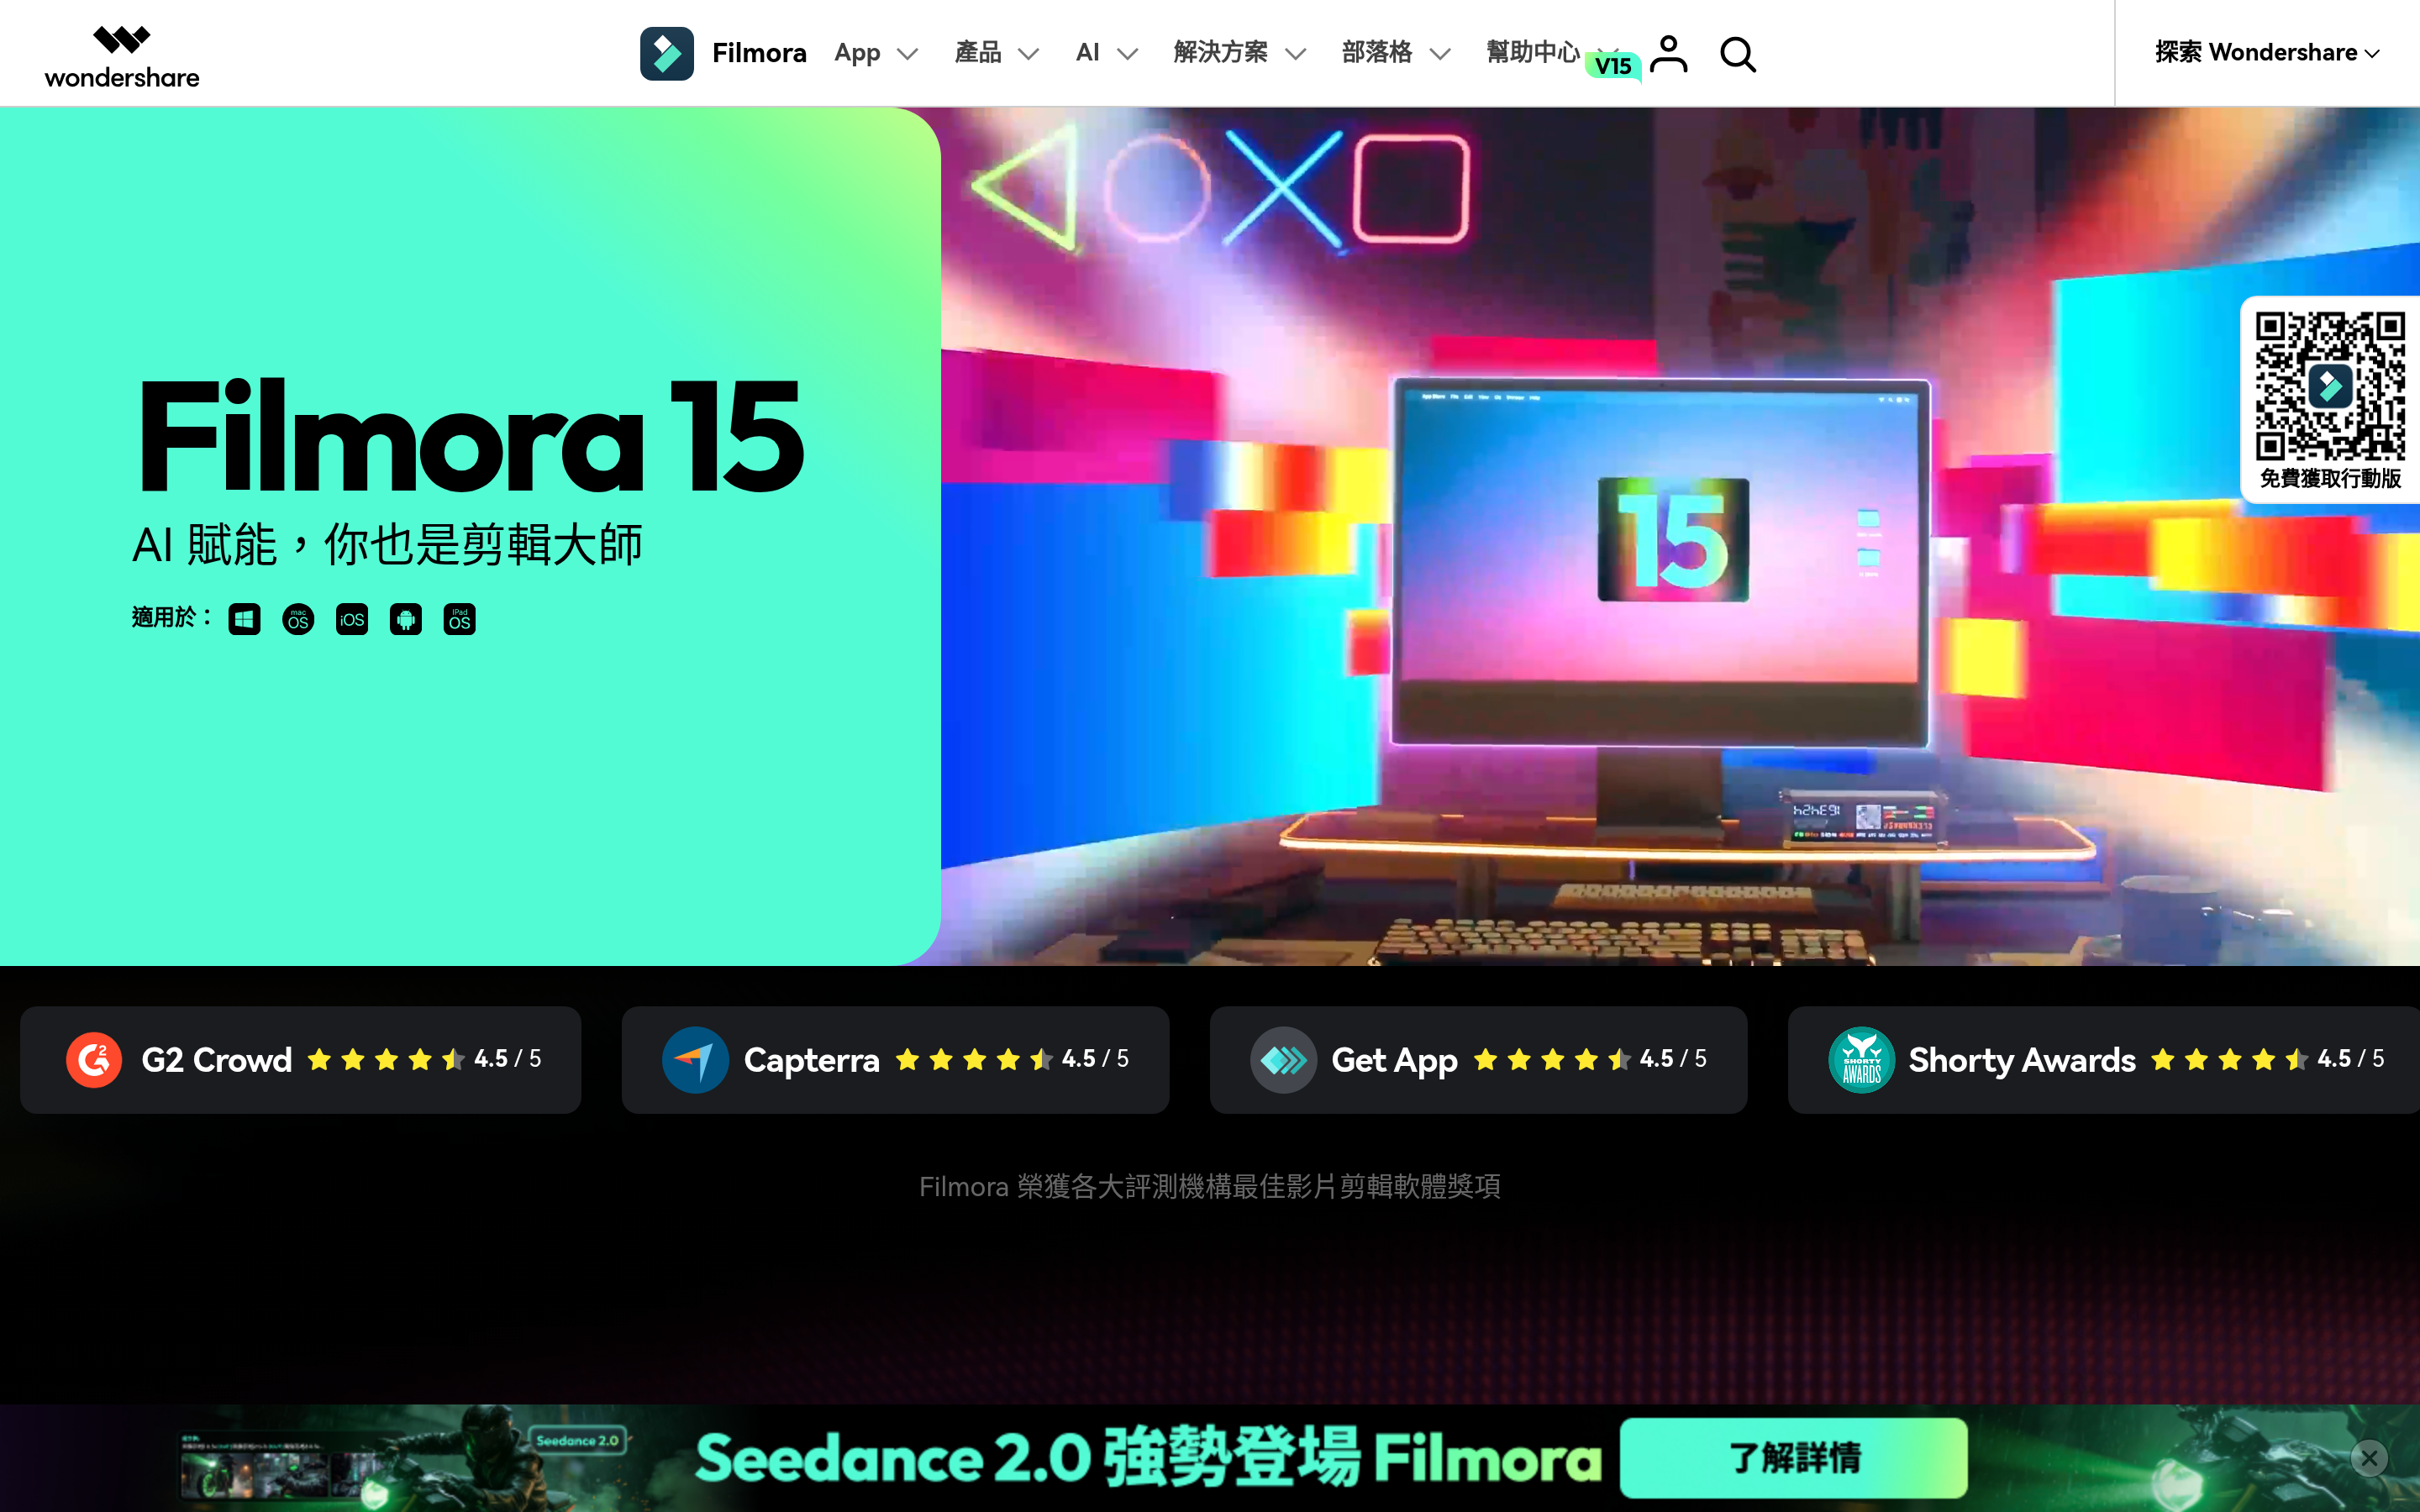Click the Filmora brand name link
This screenshot has width=2420, height=1512.
759,53
